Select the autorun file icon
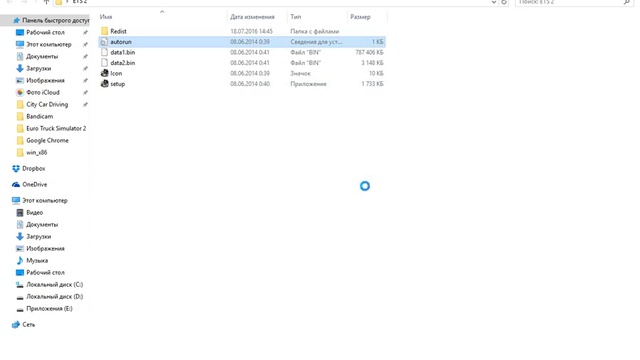The image size is (640, 360). click(104, 42)
